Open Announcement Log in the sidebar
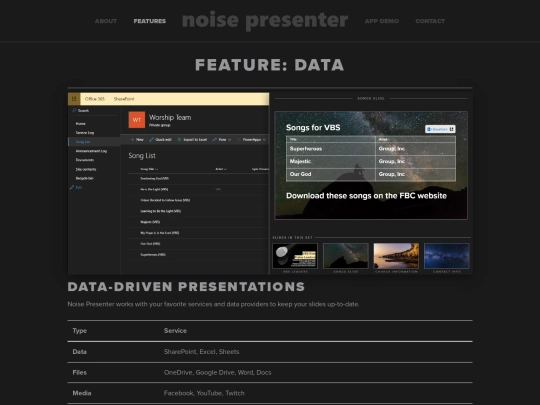Viewport: 540px width, 405px height. [x=91, y=151]
